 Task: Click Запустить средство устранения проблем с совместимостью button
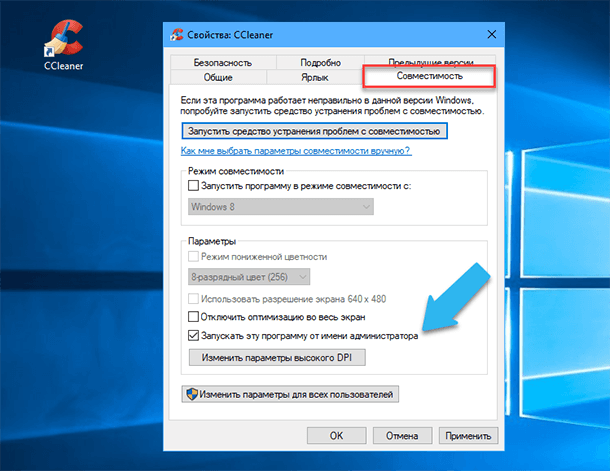click(314, 131)
